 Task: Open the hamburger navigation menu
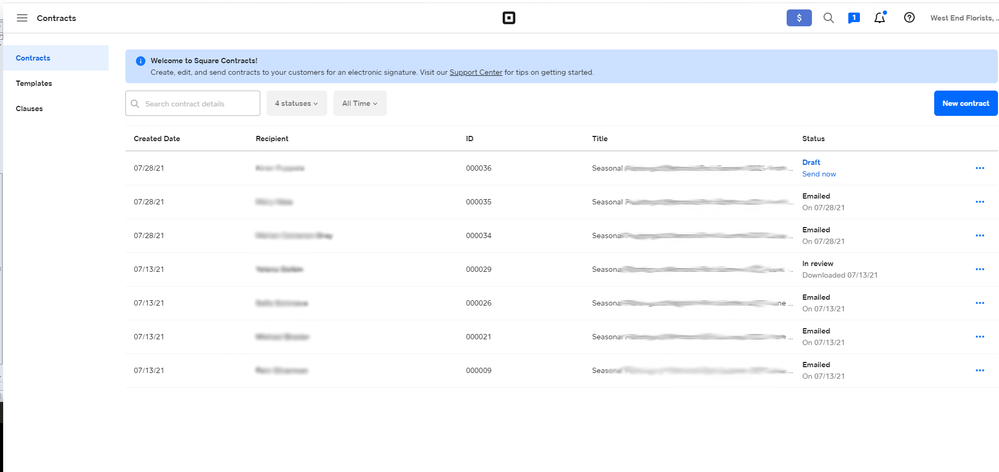pos(22,18)
